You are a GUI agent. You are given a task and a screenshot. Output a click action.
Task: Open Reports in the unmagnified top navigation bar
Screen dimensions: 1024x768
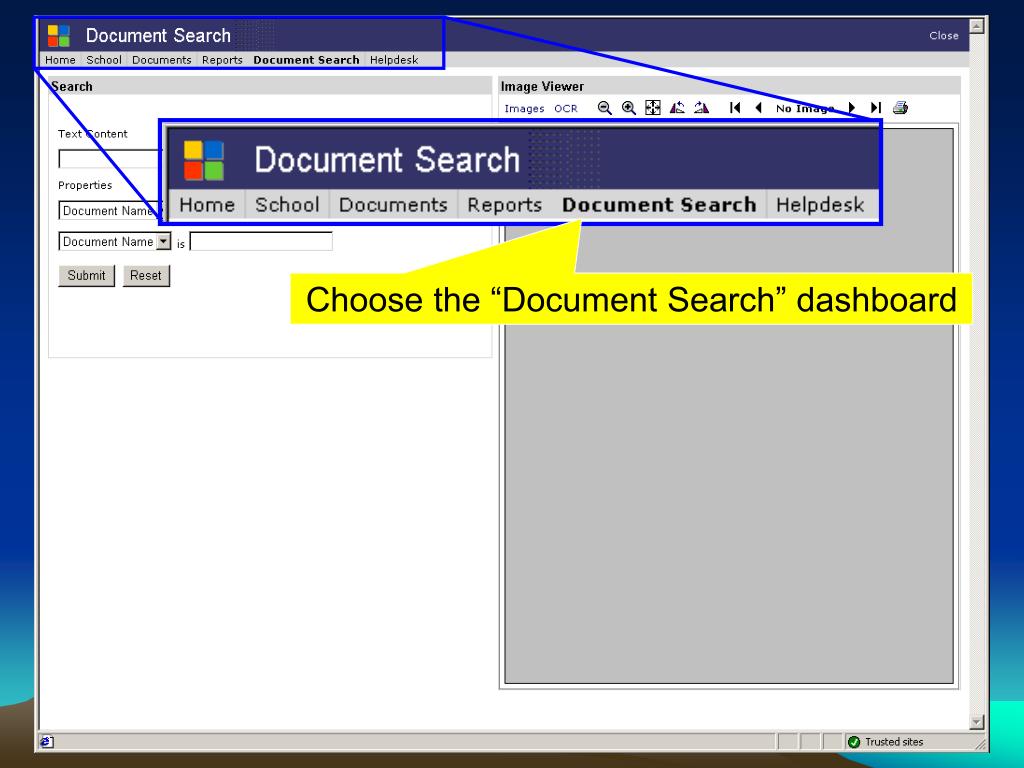(x=222, y=60)
